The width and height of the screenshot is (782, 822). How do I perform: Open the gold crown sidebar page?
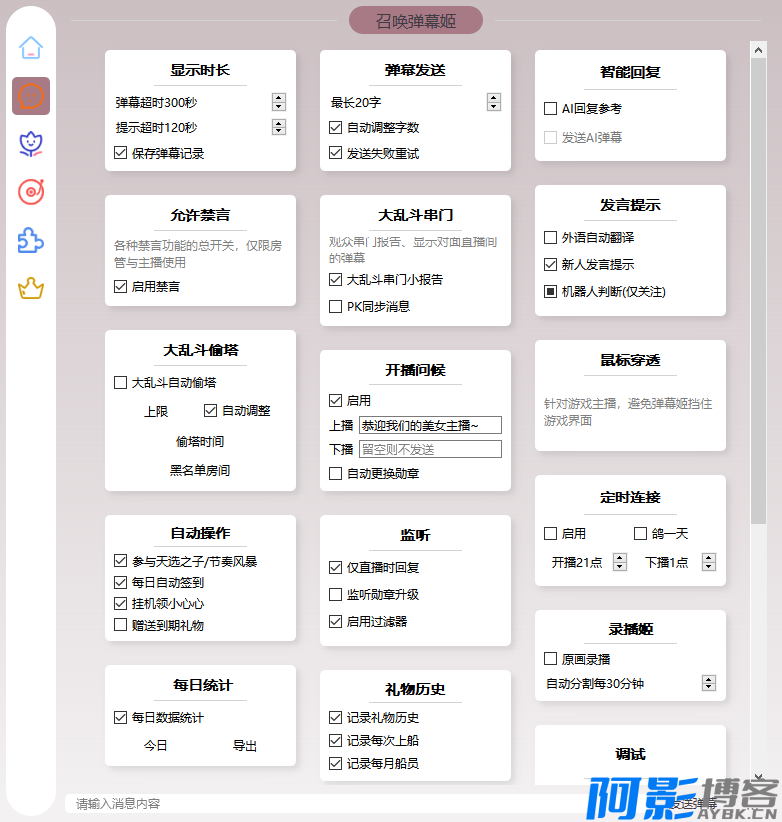(31, 289)
